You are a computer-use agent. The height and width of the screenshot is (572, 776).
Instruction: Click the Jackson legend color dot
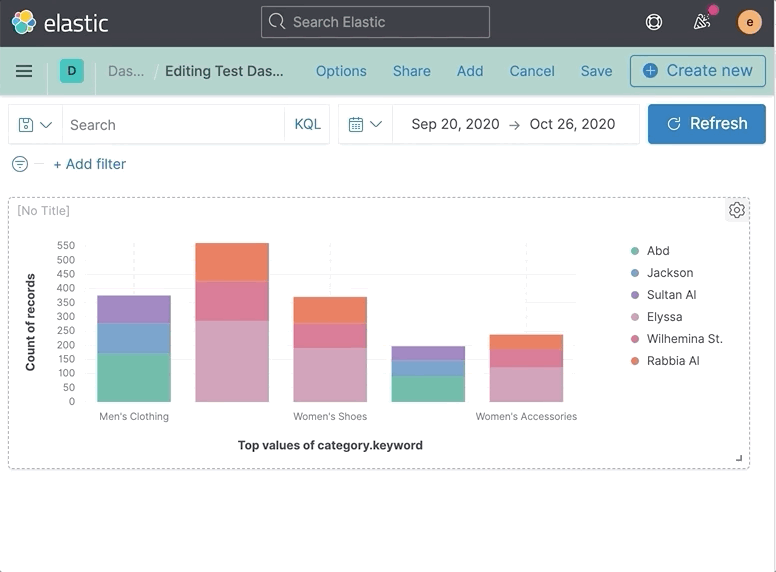click(635, 273)
